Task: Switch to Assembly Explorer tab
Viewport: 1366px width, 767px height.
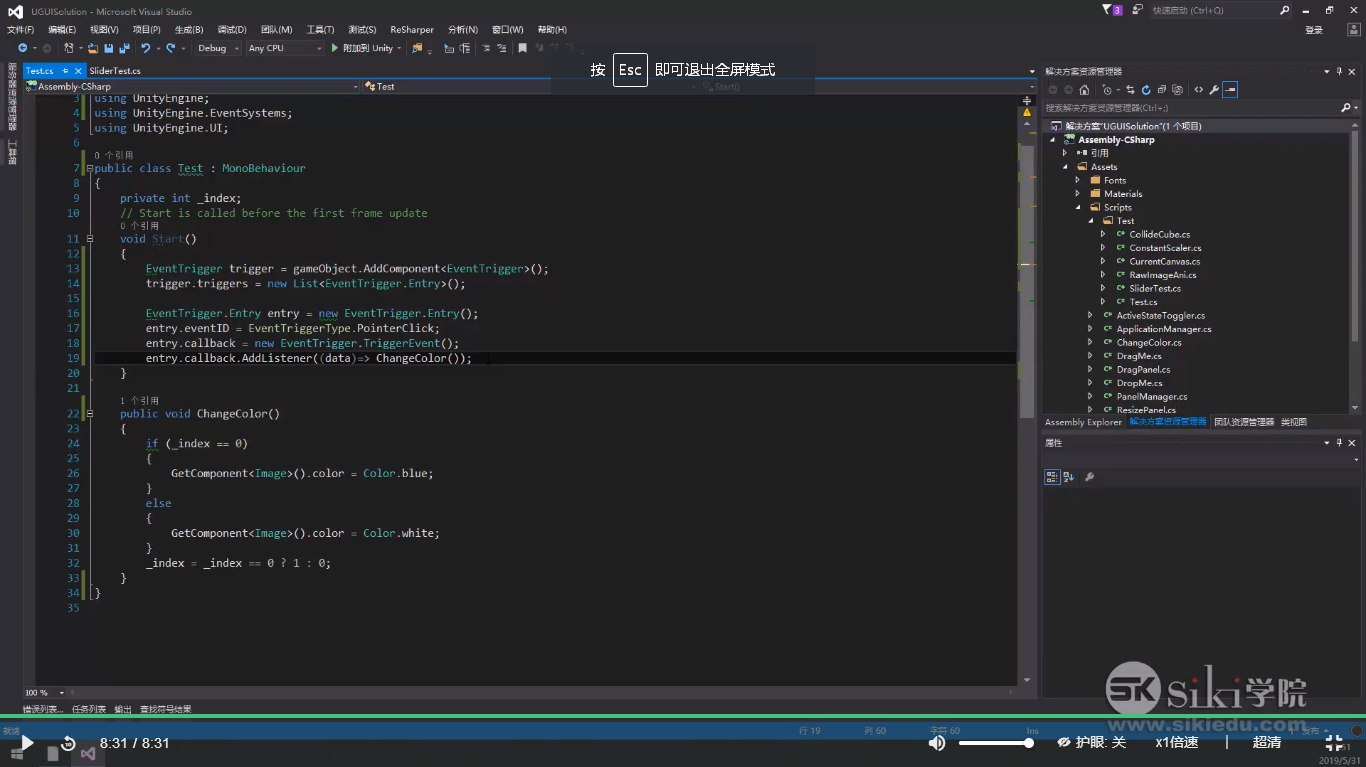Action: pyautogui.click(x=1083, y=422)
